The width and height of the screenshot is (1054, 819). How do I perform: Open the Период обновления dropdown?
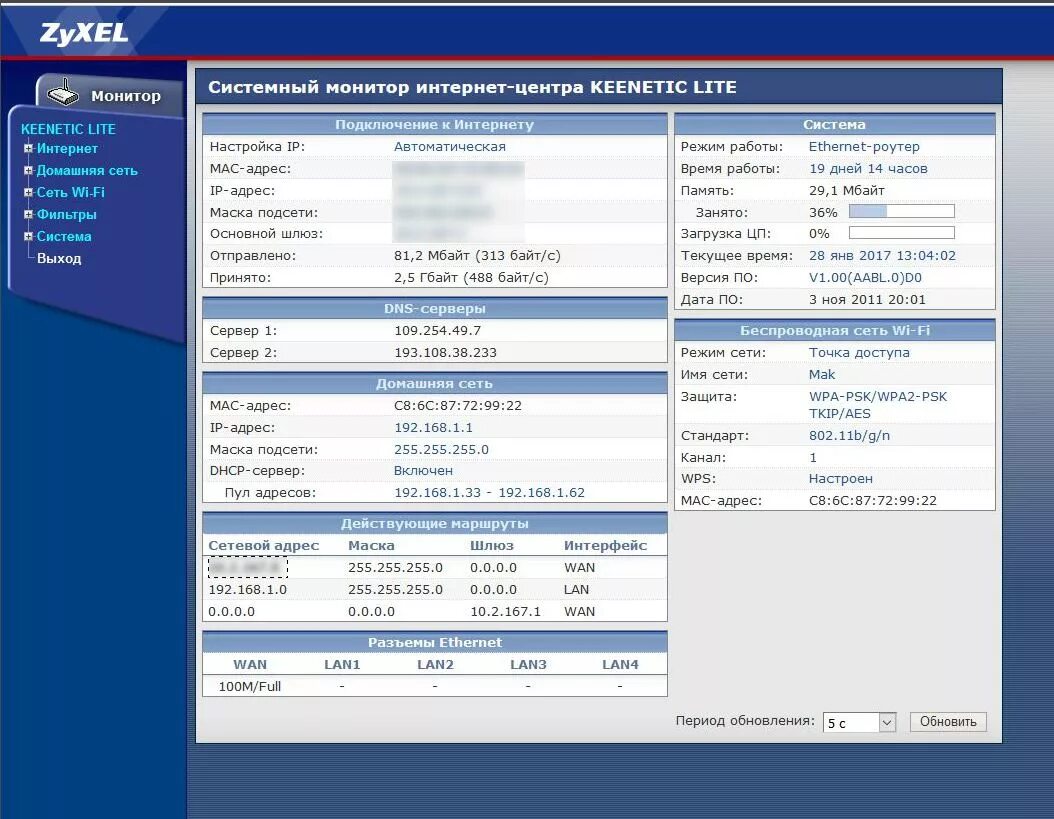pyautogui.click(x=859, y=722)
